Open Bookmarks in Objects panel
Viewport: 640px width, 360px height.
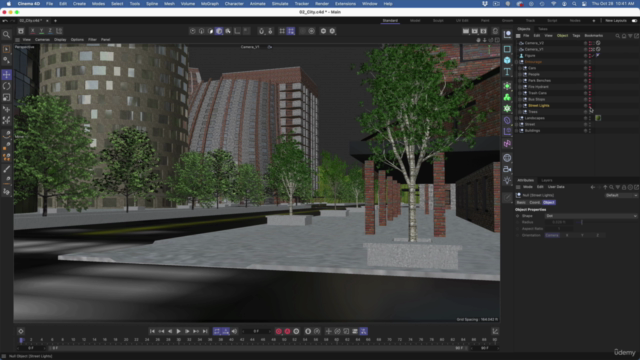click(x=593, y=36)
